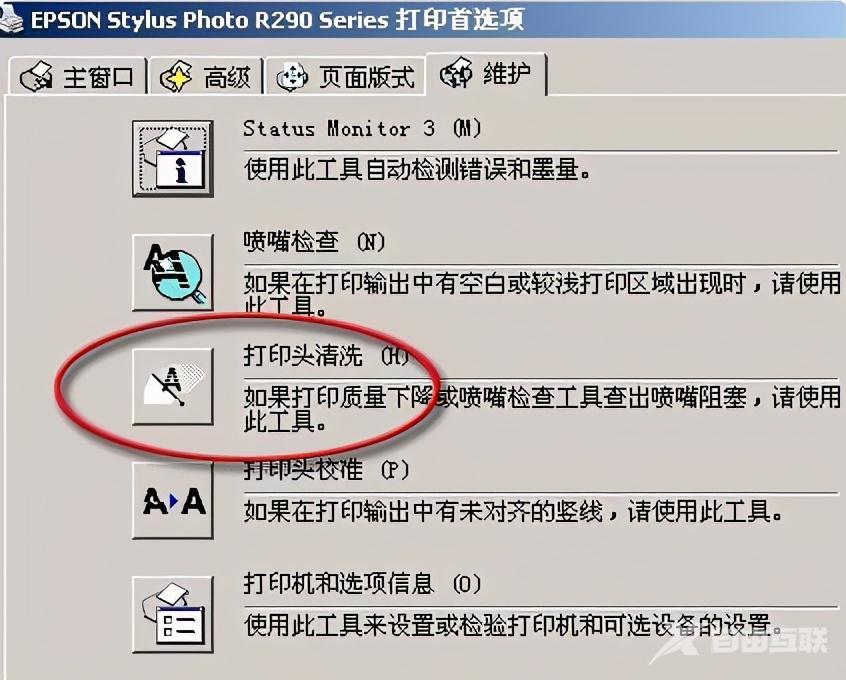
Task: Select the 维护 tab
Action: point(486,74)
